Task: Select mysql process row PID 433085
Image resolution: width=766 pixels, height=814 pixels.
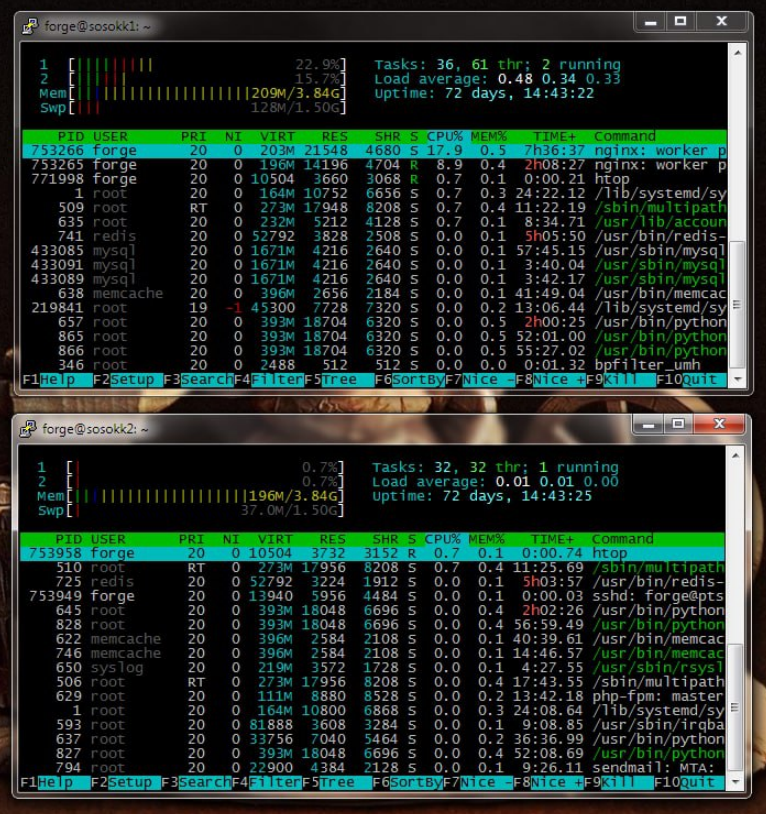Action: [x=374, y=251]
